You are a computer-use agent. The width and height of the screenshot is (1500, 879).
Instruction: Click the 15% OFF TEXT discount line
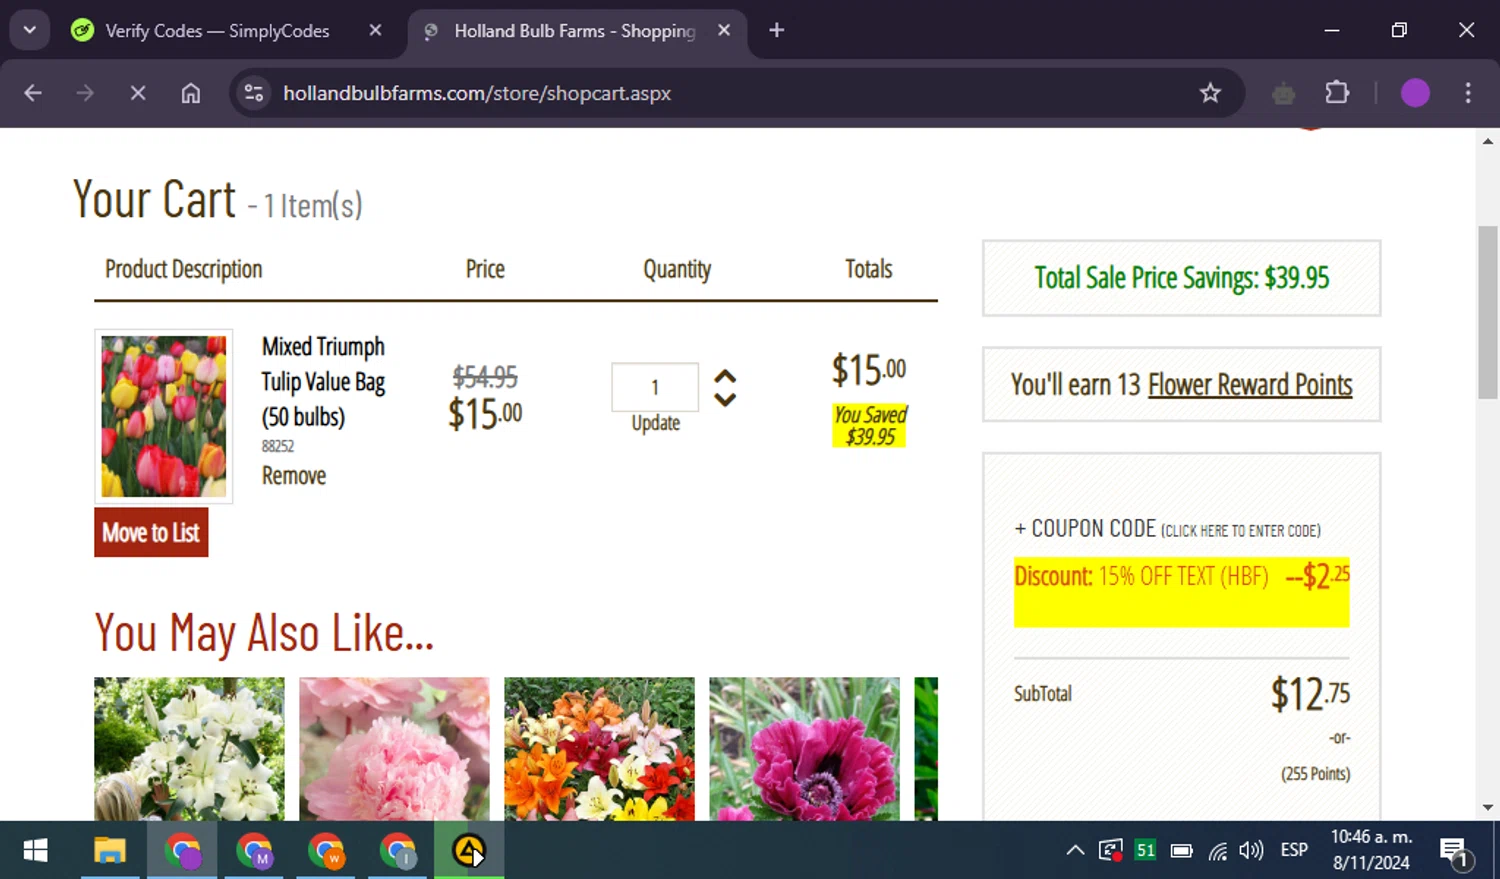click(x=1181, y=577)
